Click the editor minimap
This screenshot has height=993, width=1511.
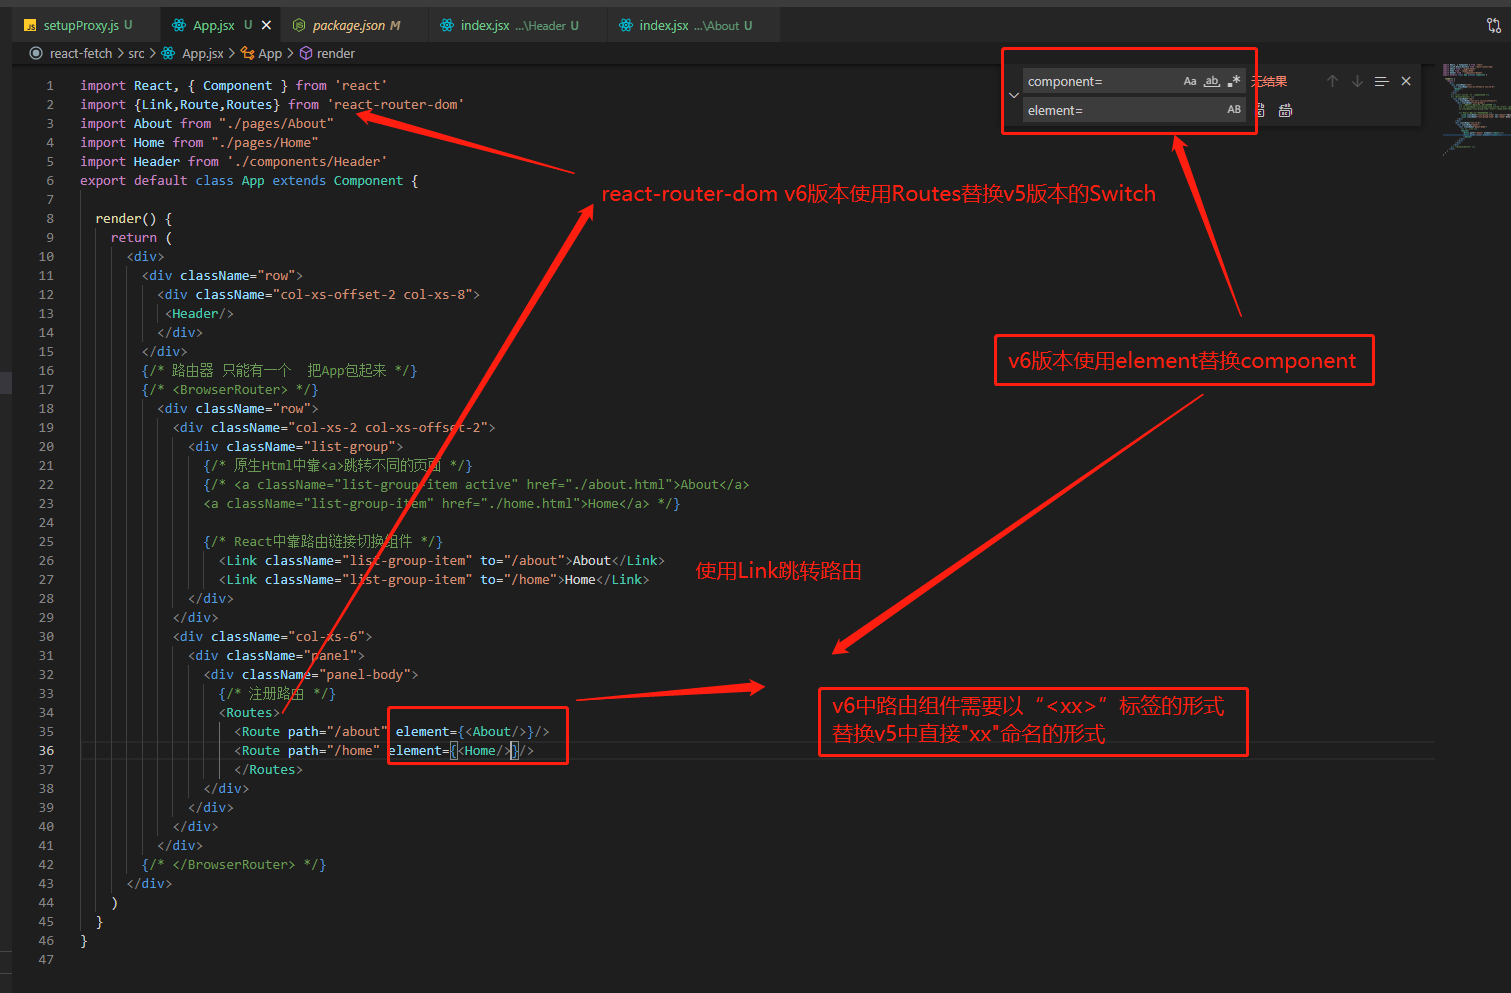point(1475,110)
